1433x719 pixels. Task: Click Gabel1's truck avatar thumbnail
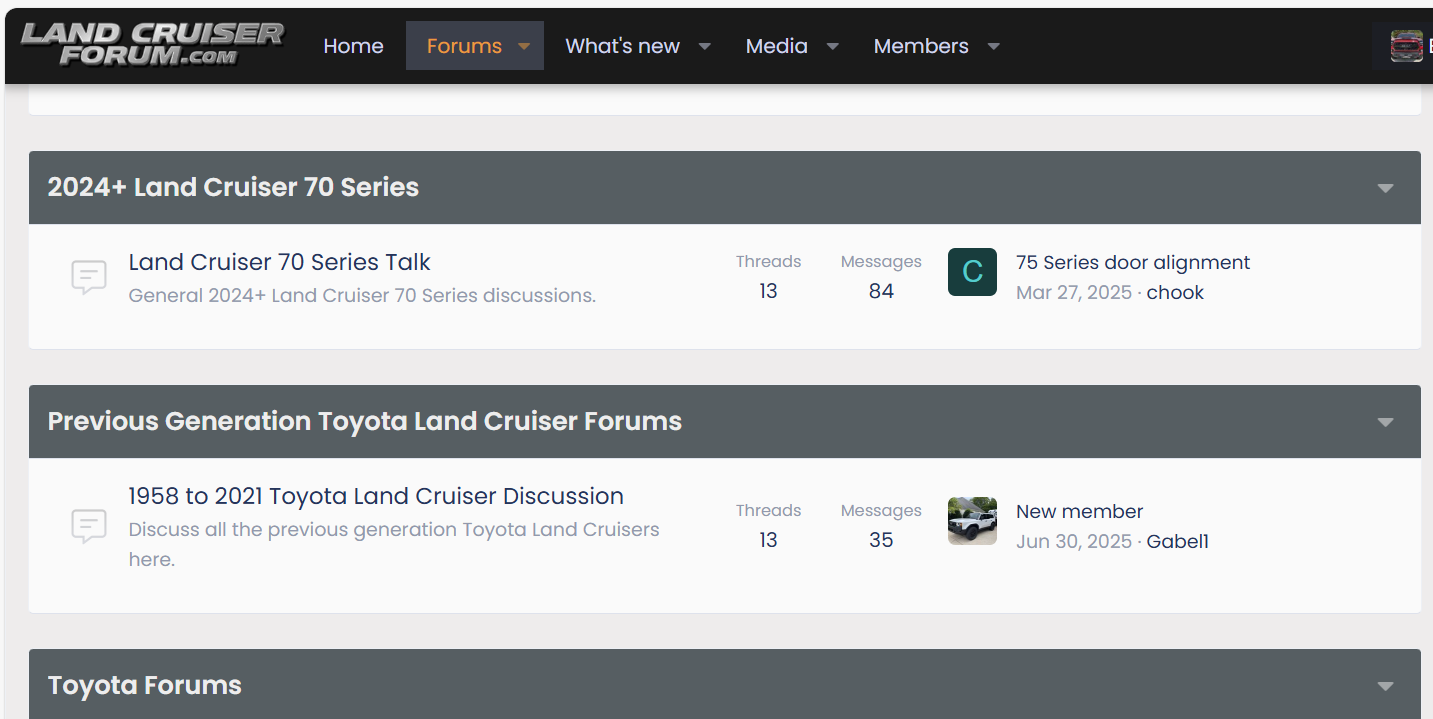point(972,521)
